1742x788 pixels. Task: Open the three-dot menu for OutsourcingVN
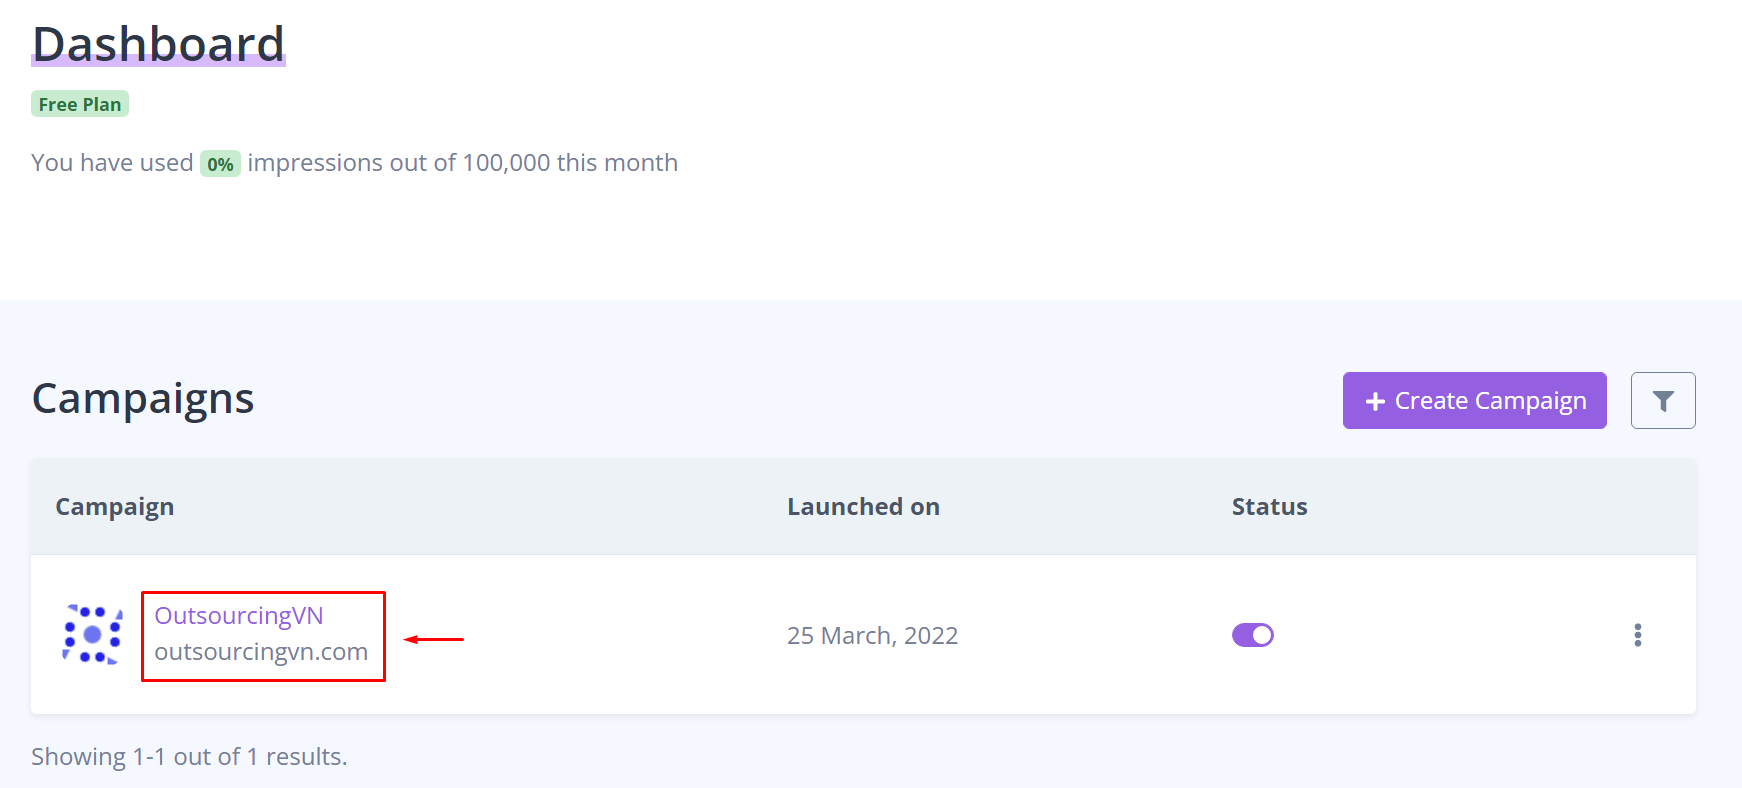point(1637,635)
